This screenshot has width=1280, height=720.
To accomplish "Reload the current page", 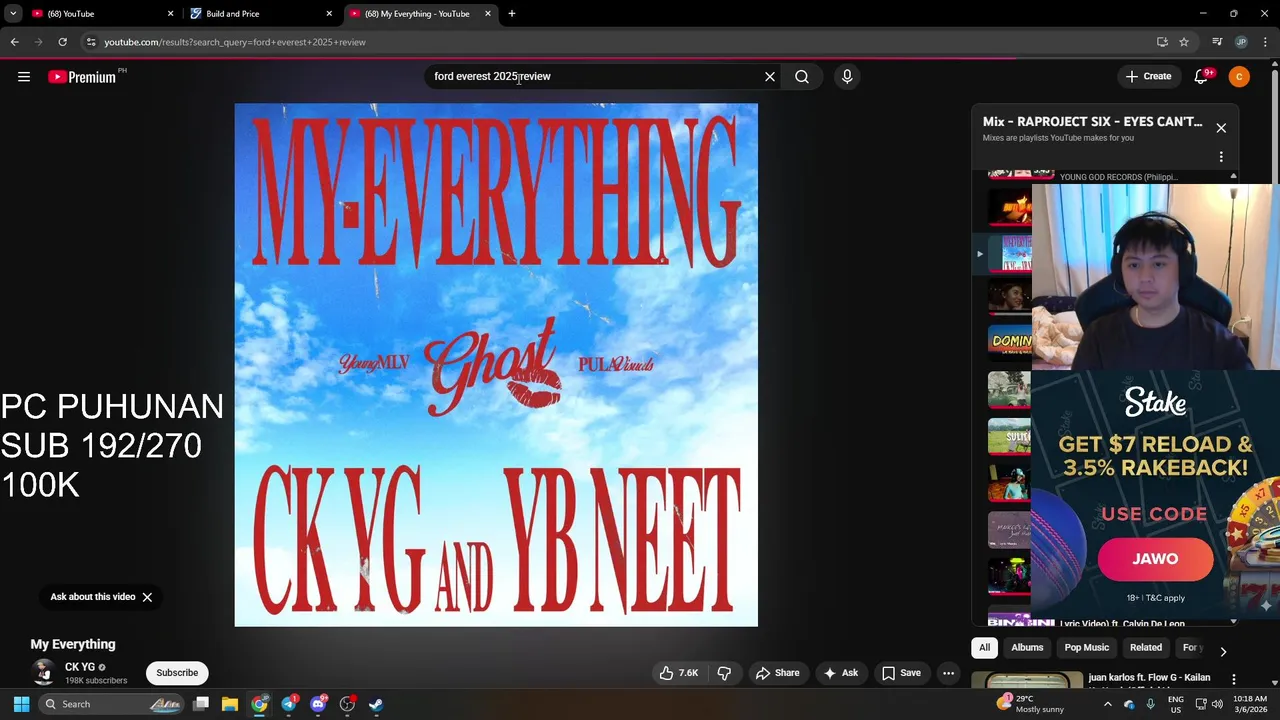I will click(x=62, y=42).
